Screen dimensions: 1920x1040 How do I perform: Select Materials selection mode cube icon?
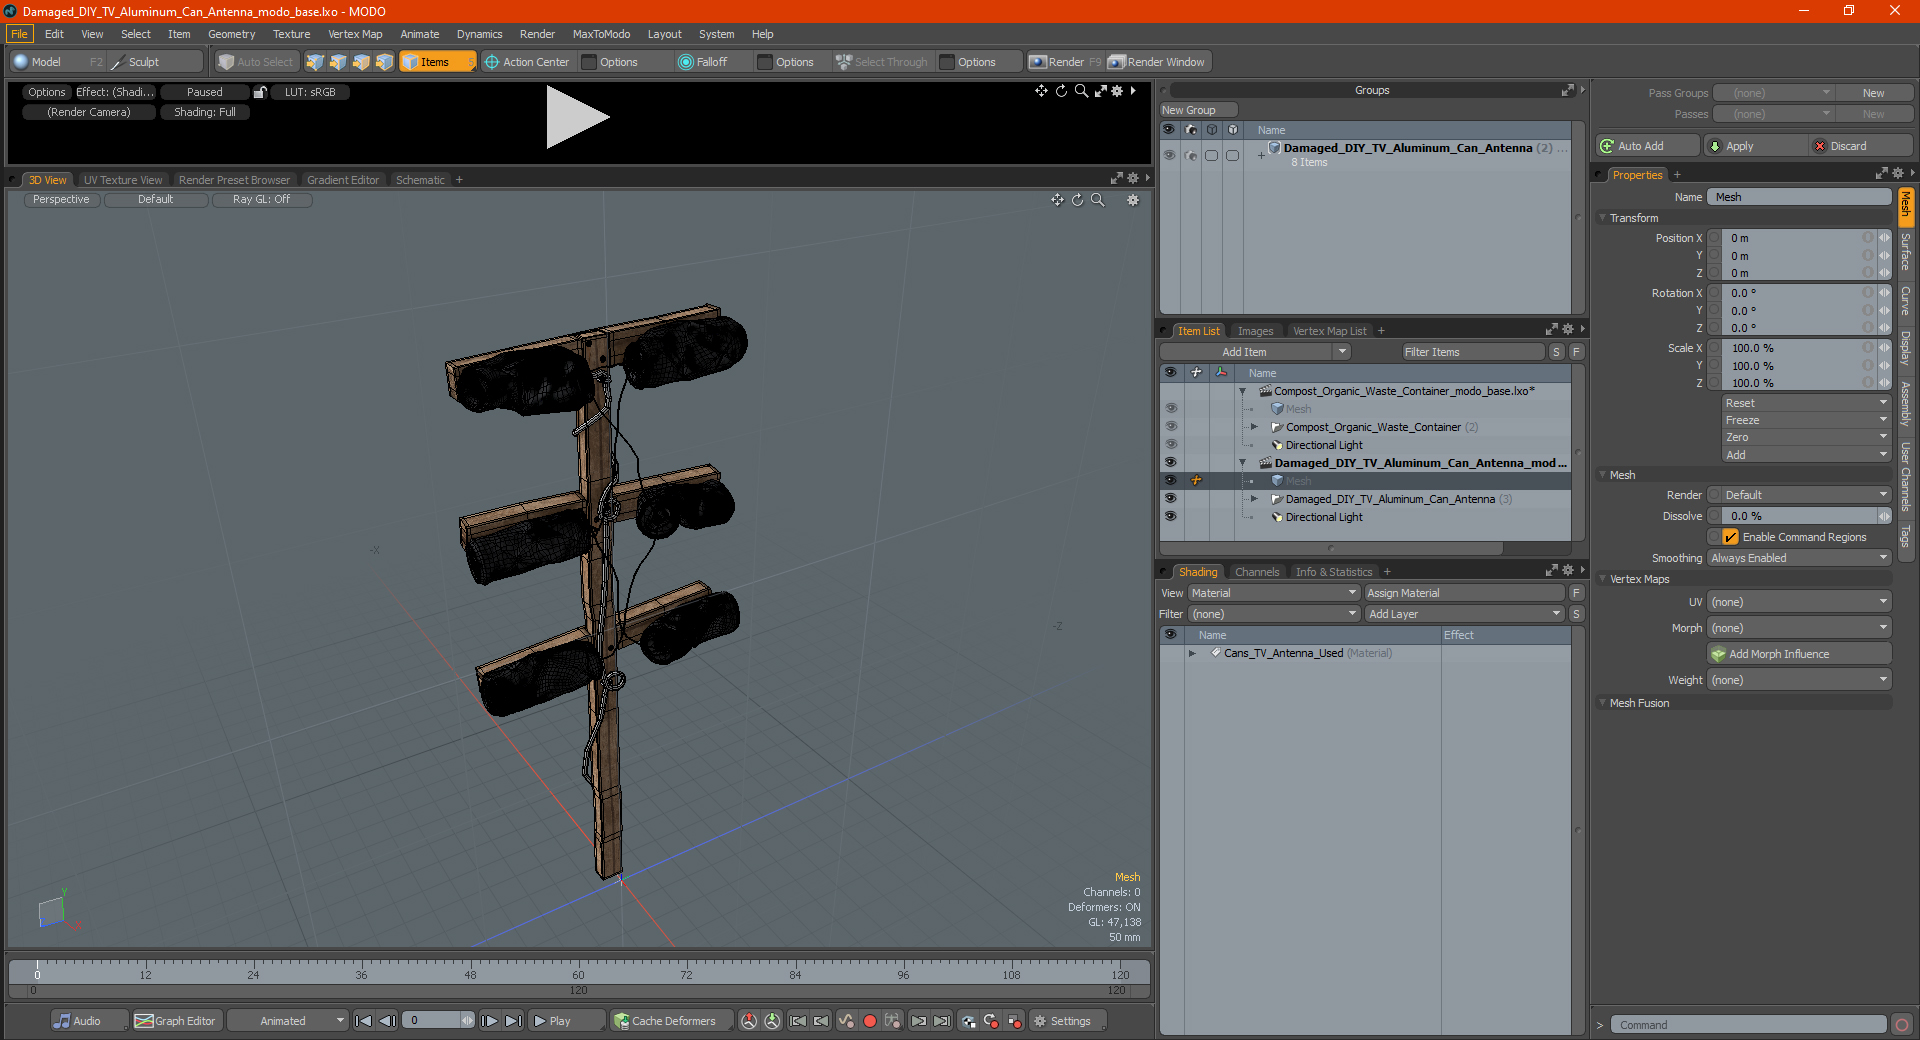[x=384, y=62]
